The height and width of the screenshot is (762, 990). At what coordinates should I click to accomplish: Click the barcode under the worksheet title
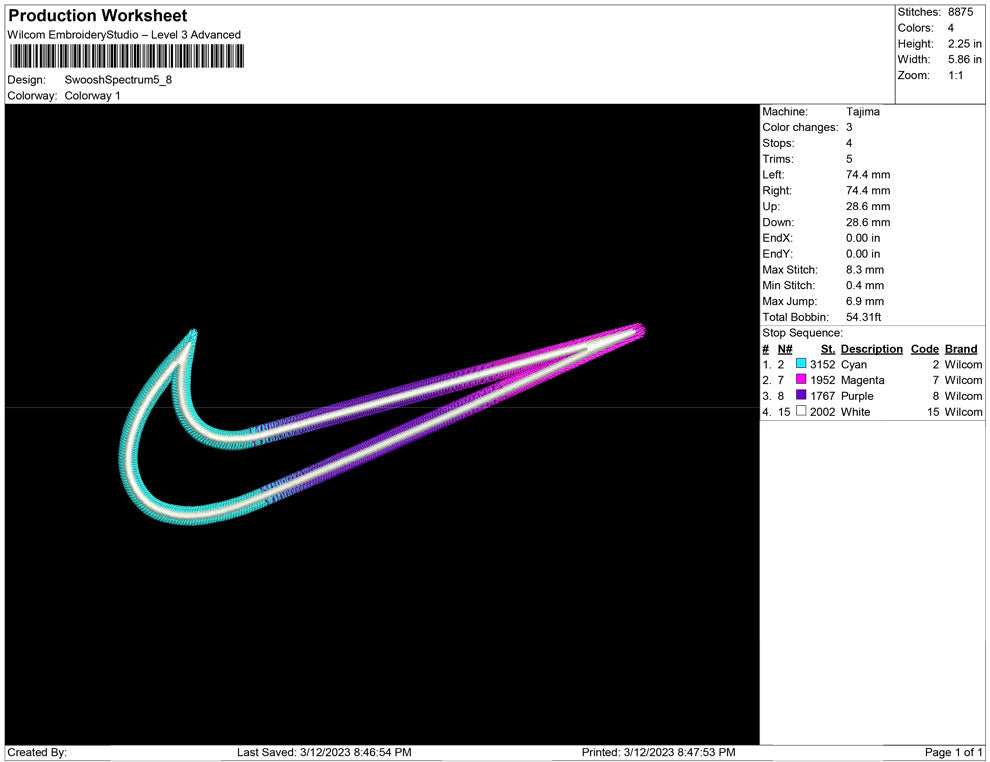[x=125, y=55]
